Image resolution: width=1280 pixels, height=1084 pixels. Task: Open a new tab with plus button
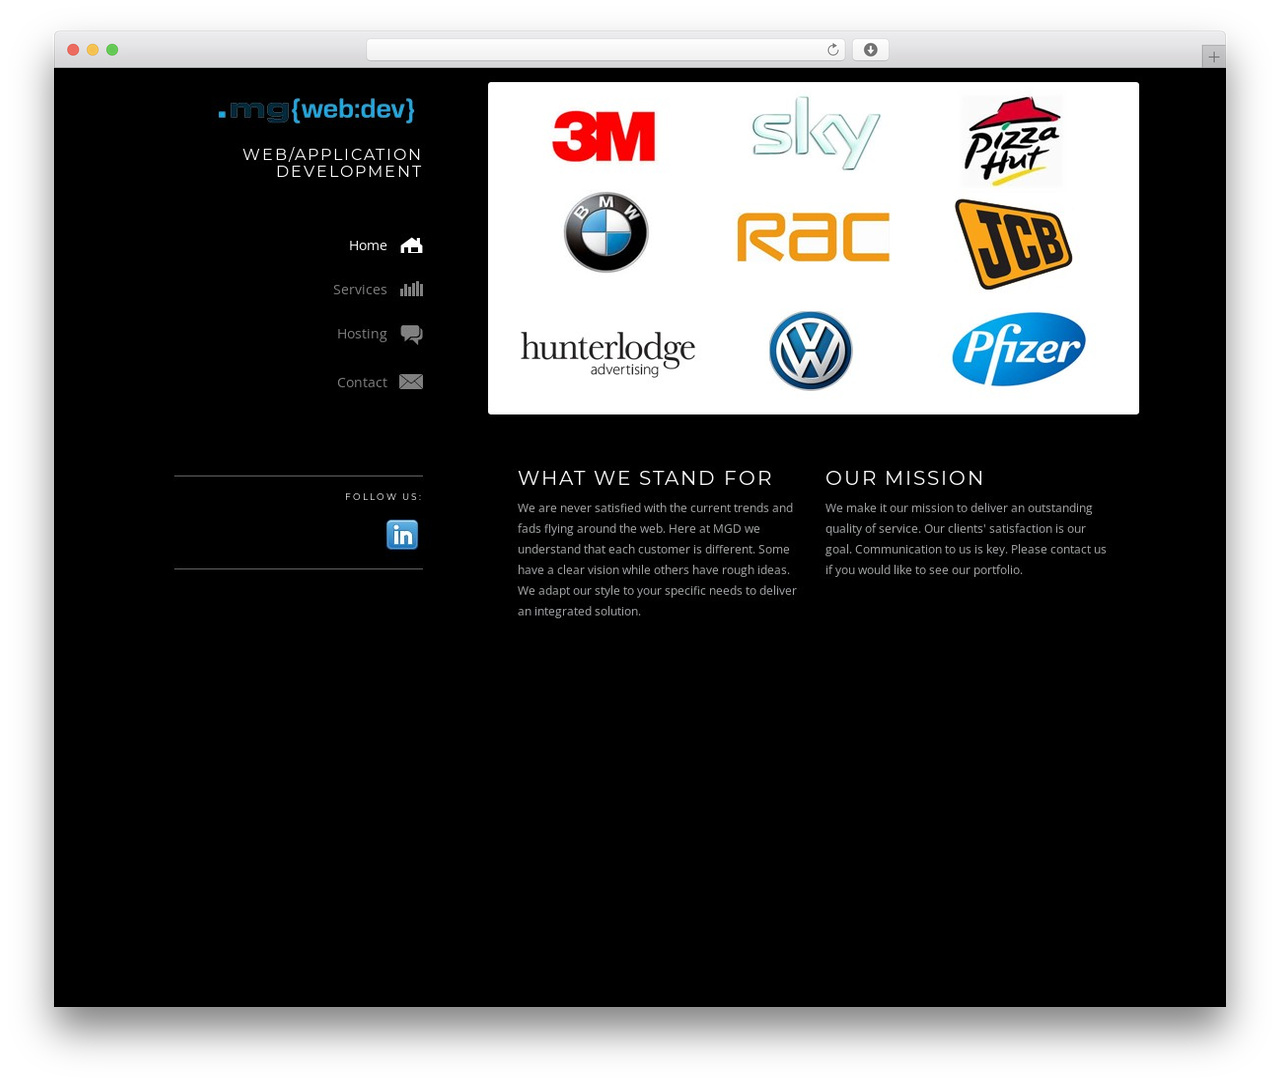(x=1213, y=57)
